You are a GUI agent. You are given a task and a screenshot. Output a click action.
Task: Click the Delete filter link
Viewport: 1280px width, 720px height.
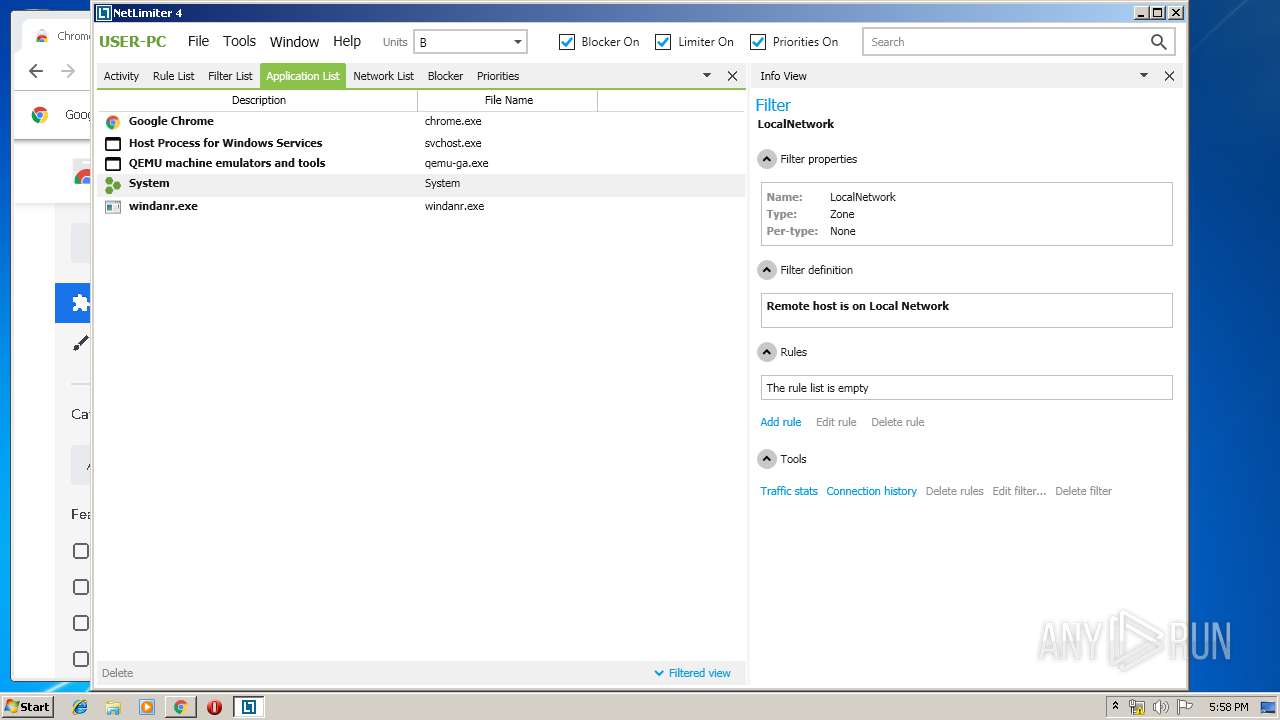tap(1083, 491)
